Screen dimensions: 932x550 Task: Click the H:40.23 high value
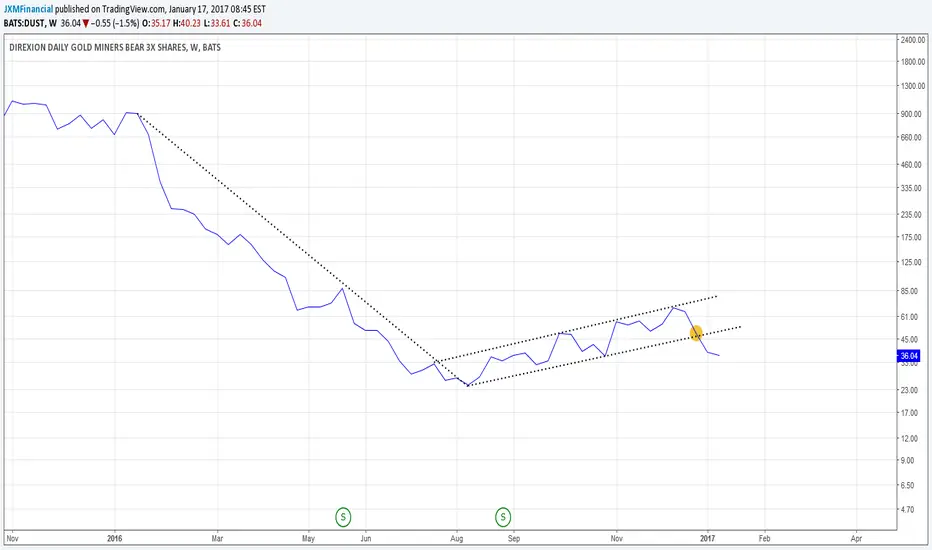tap(187, 23)
